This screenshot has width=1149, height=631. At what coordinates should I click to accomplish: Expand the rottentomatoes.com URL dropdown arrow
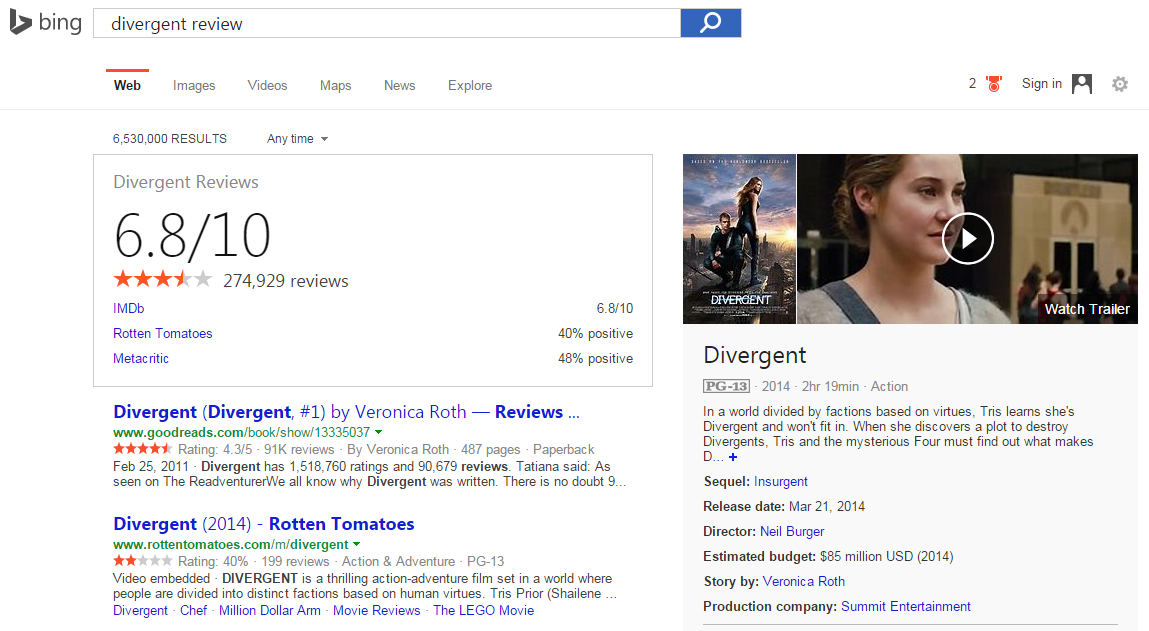[357, 544]
